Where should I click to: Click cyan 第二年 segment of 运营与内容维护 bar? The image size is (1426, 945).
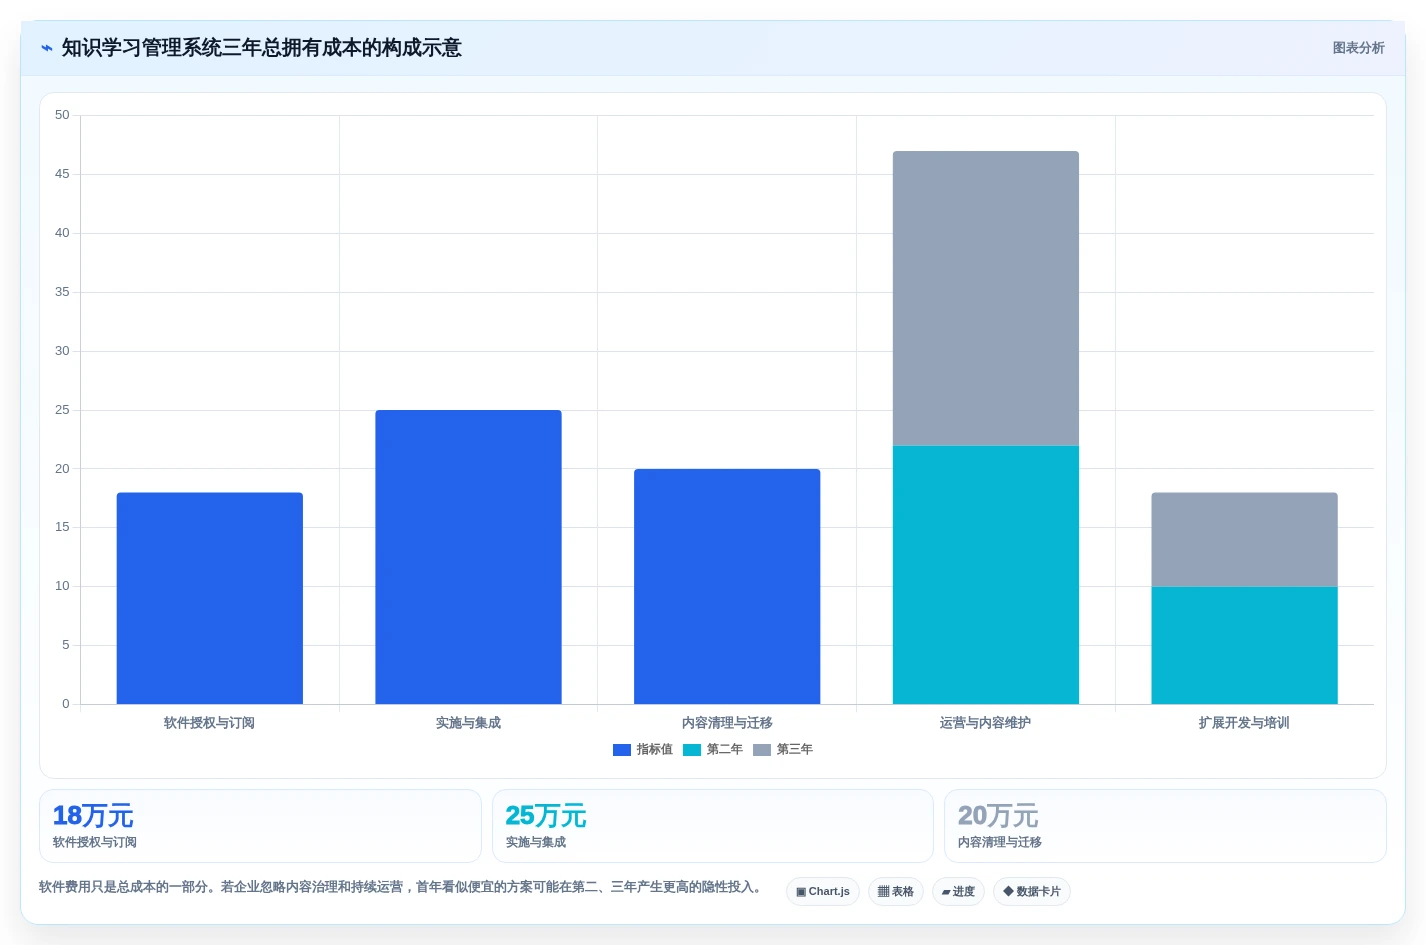point(986,575)
